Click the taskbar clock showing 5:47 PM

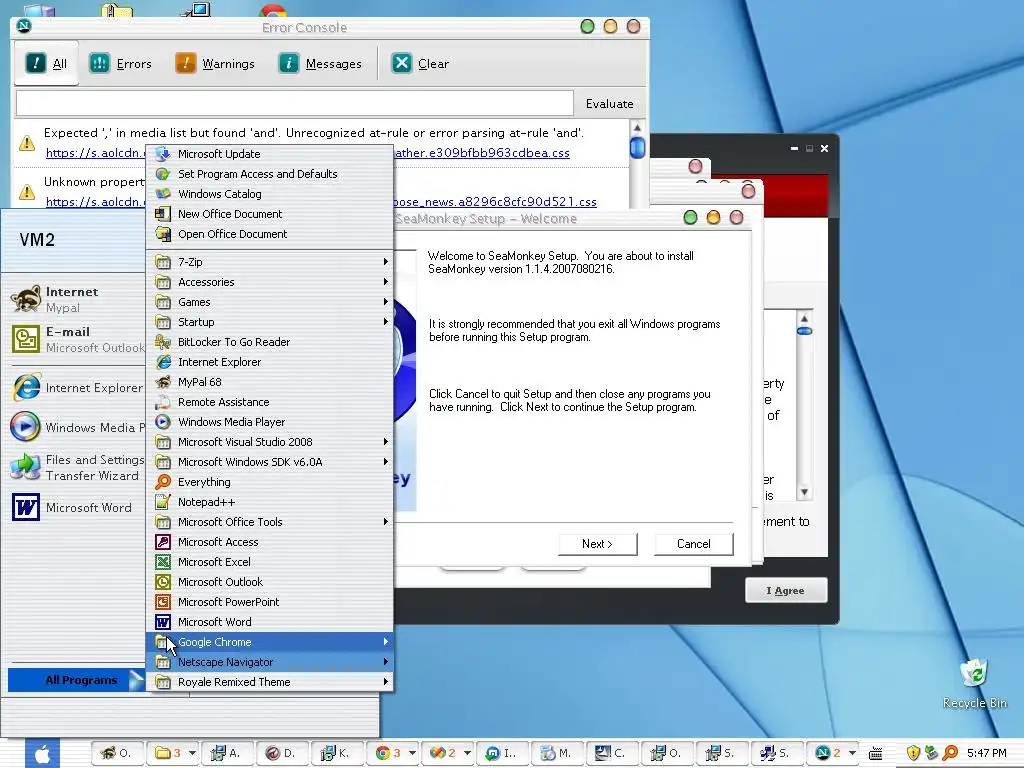[987, 754]
